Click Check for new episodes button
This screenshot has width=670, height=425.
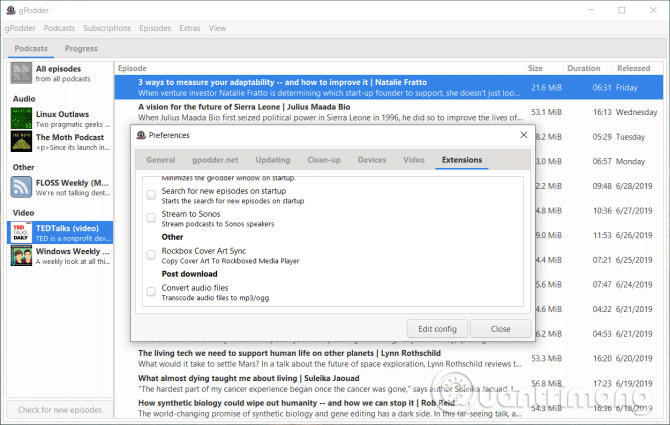click(x=60, y=410)
